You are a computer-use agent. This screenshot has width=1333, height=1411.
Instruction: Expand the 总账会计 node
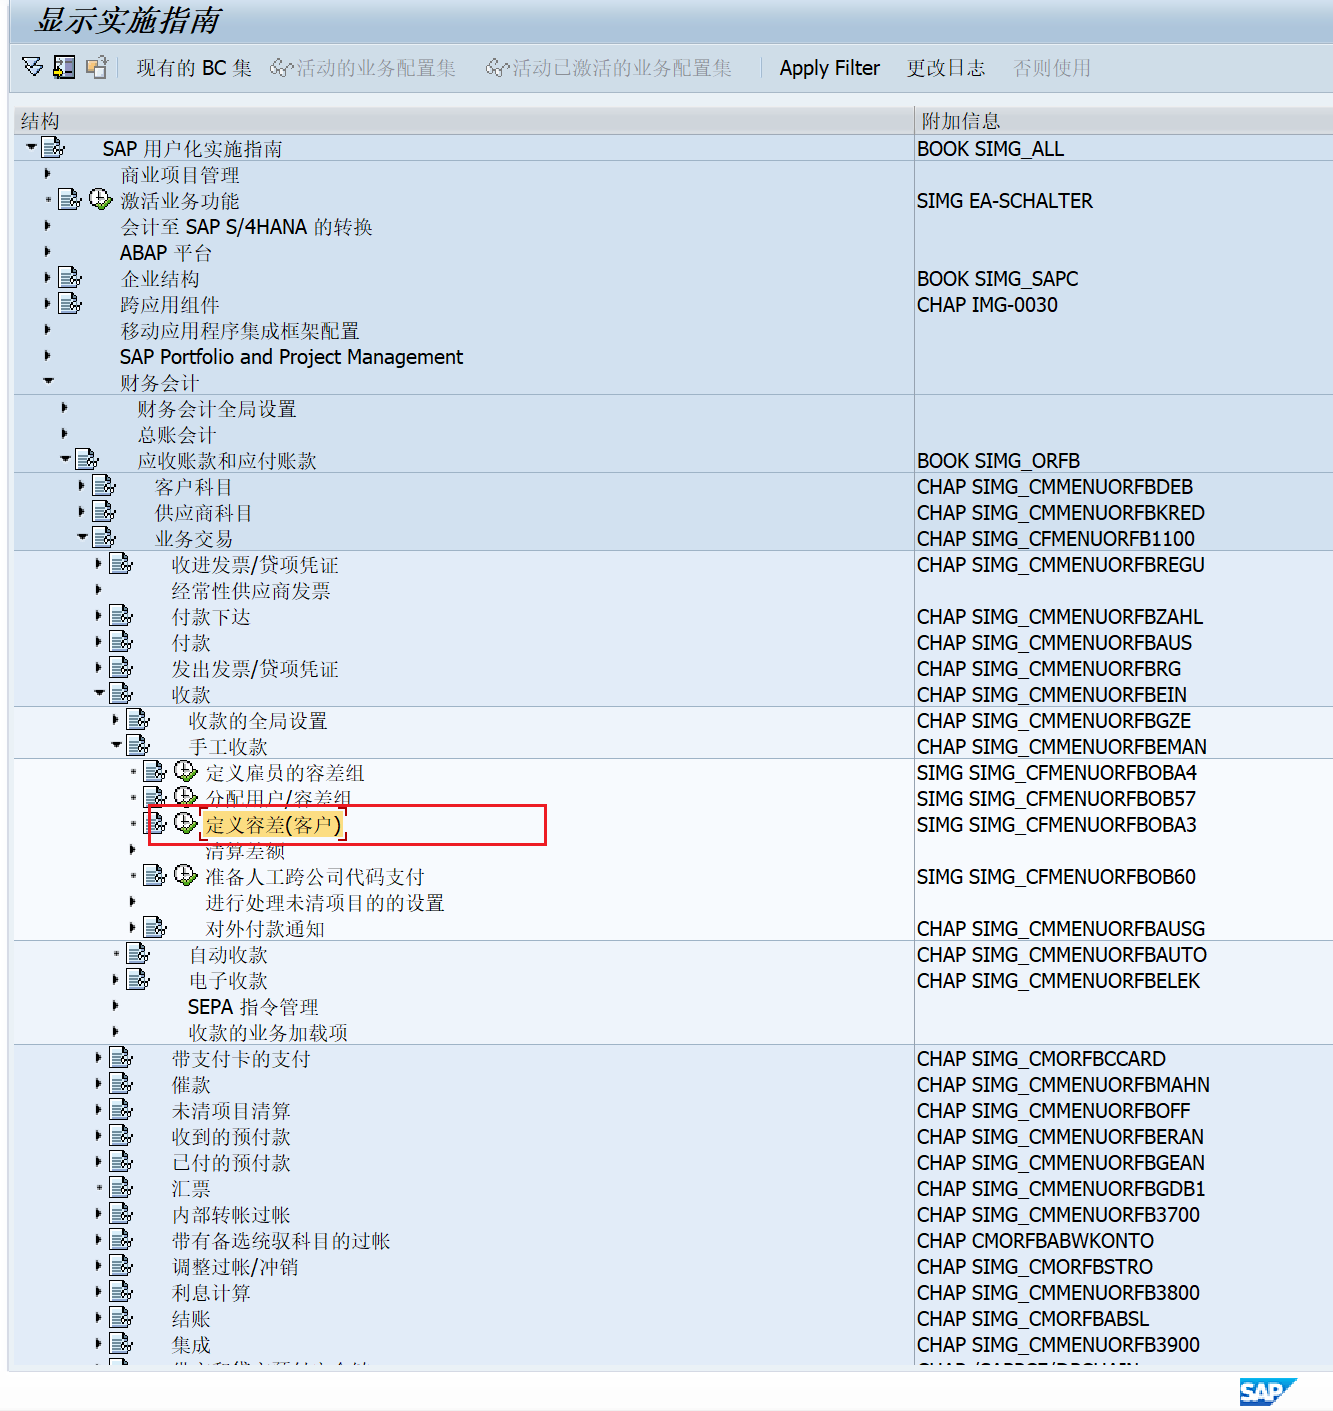(64, 434)
